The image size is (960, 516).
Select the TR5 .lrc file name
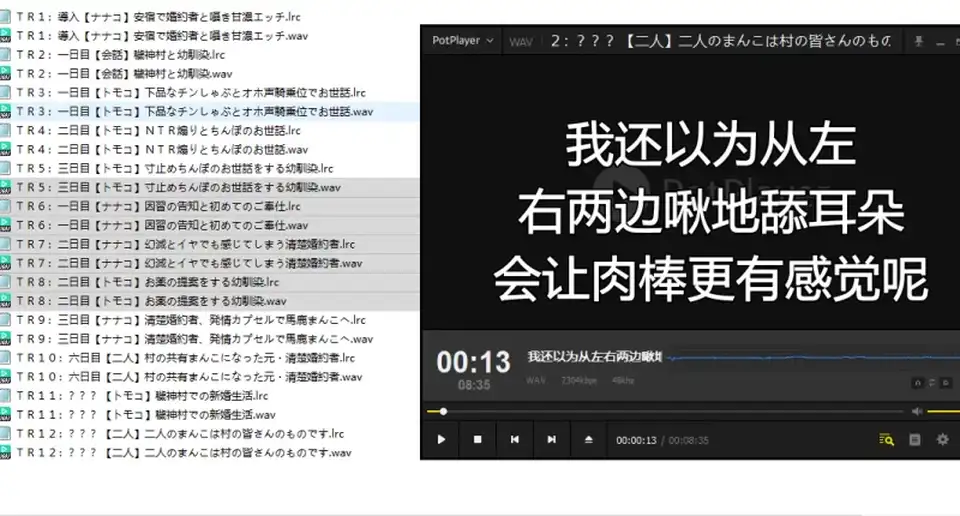[x=174, y=168]
